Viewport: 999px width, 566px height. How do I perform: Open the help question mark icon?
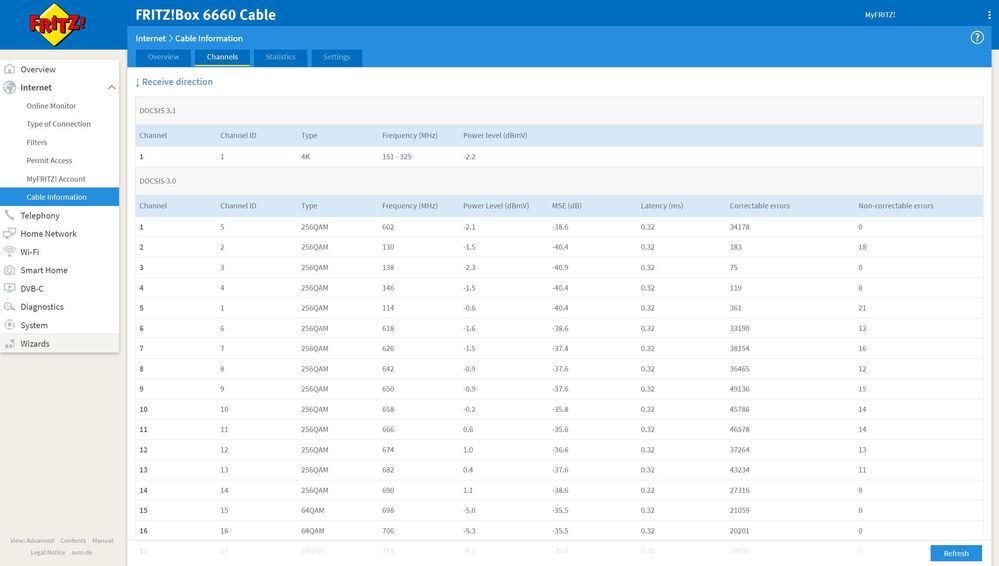[x=977, y=37]
